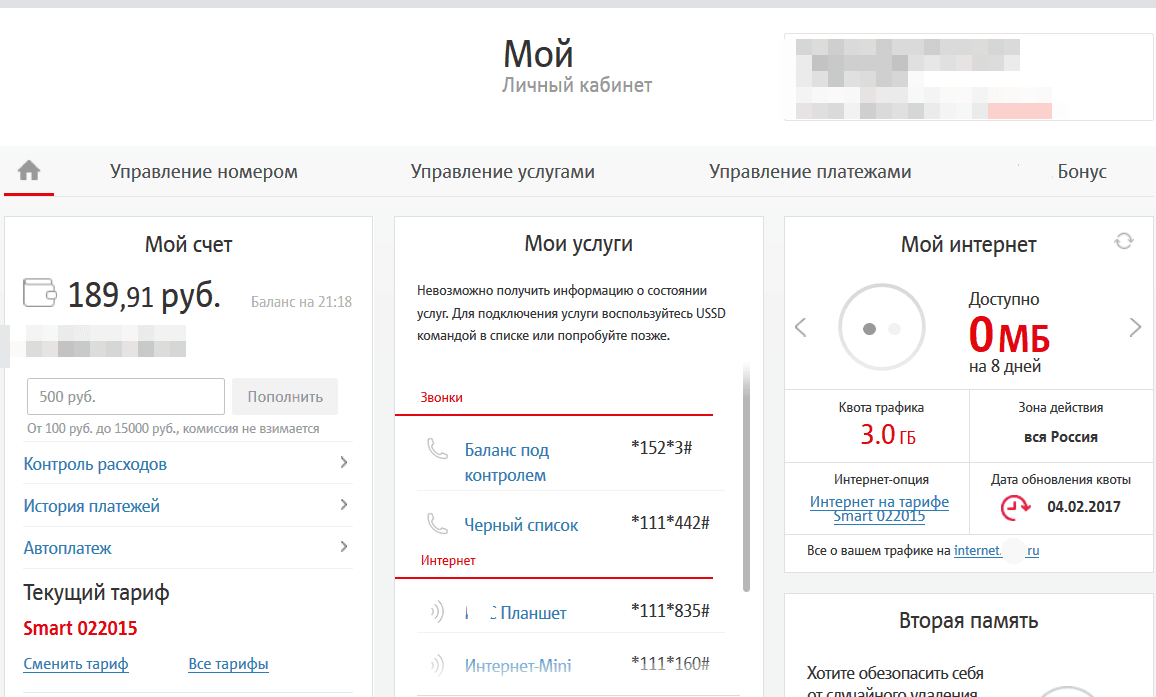Click the wallet icon near balance
The image size is (1156, 697).
pos(40,293)
